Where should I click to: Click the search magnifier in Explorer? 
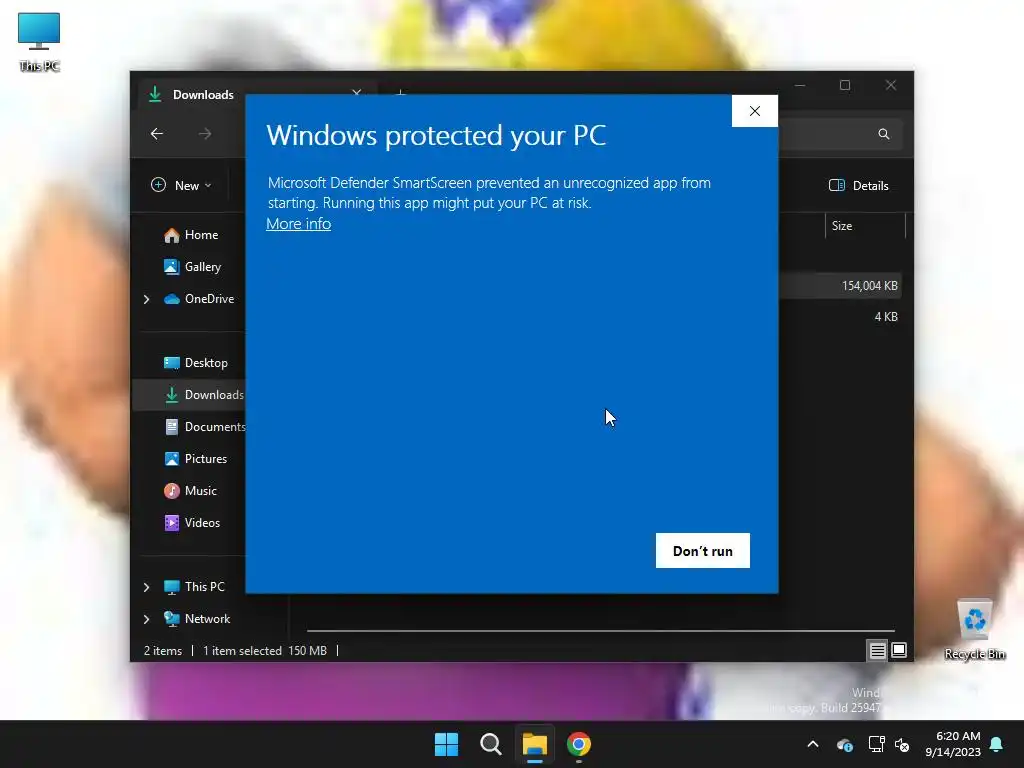click(x=884, y=134)
